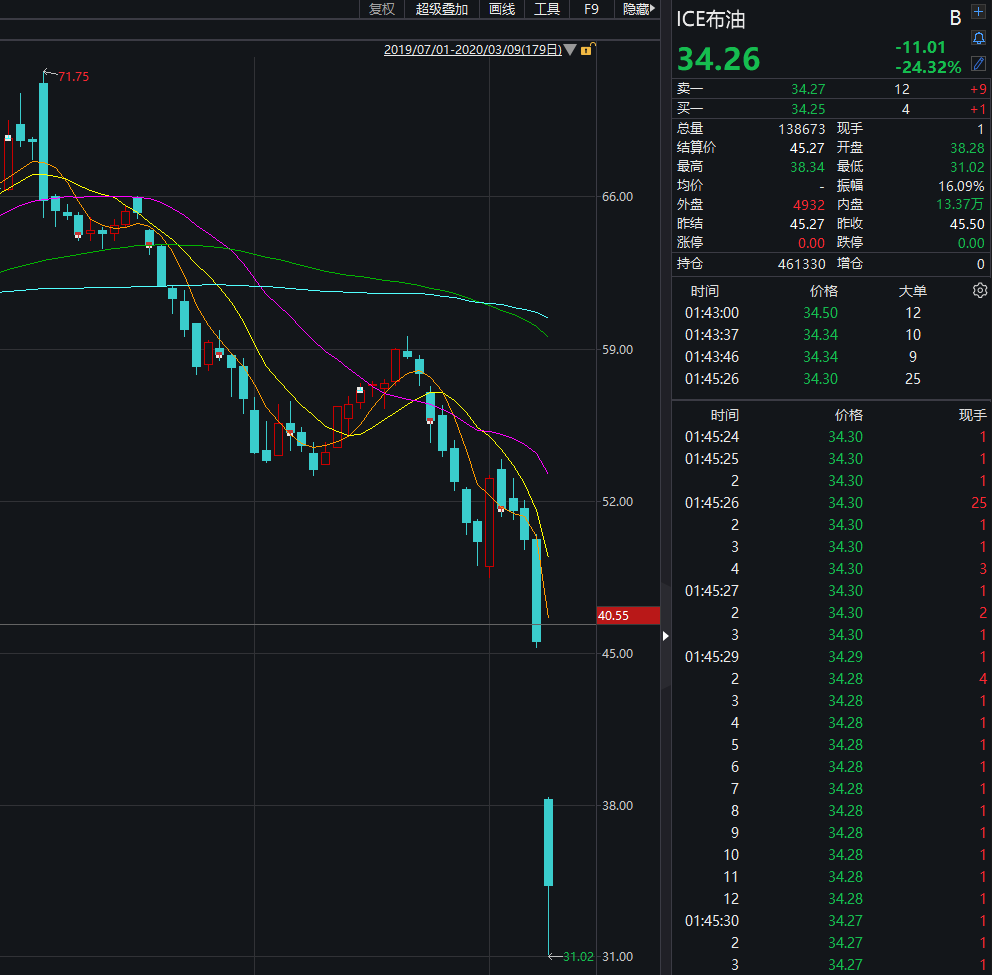This screenshot has height=975, width=992.
Task: Click the B badge next to ICE布油
Action: tap(954, 17)
